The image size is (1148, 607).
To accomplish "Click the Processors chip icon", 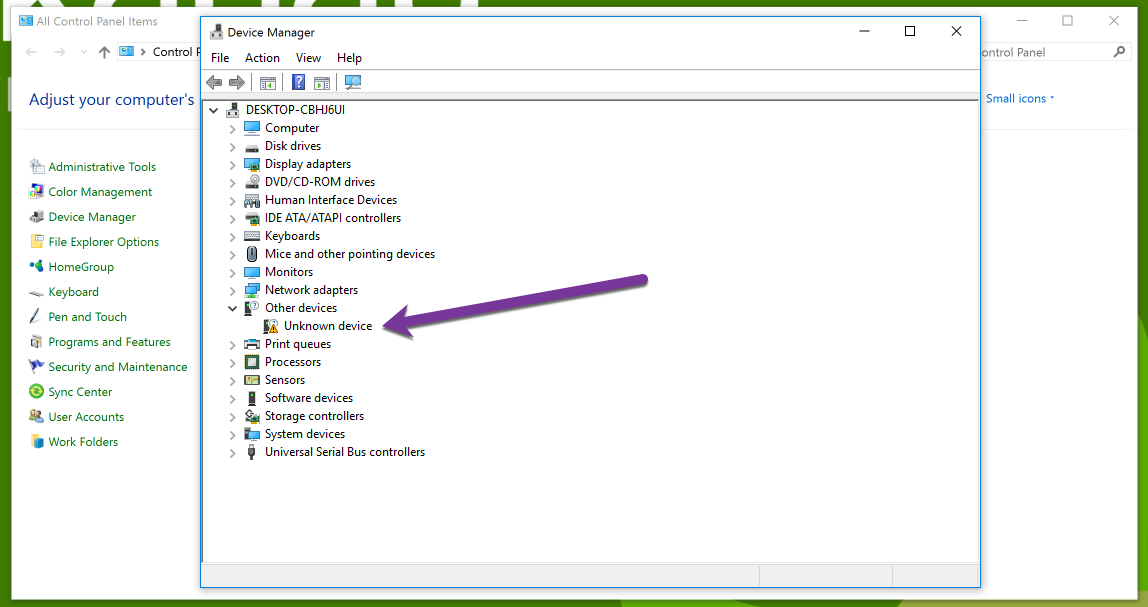I will [252, 362].
